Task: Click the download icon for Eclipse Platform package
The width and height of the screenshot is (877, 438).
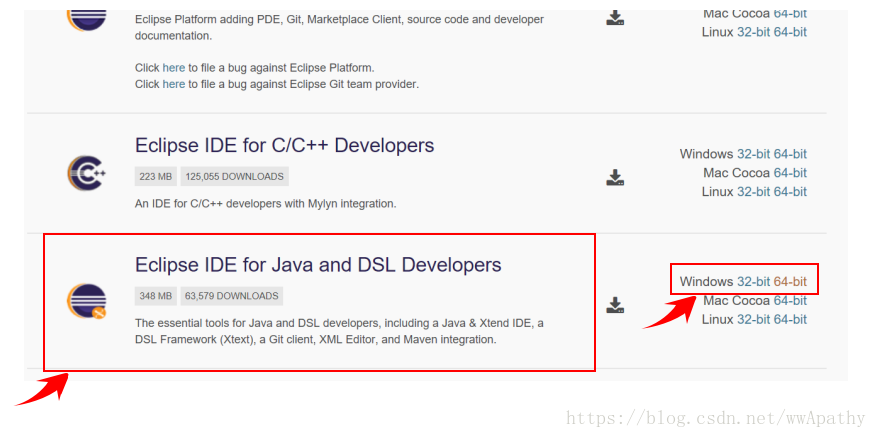Action: (615, 17)
